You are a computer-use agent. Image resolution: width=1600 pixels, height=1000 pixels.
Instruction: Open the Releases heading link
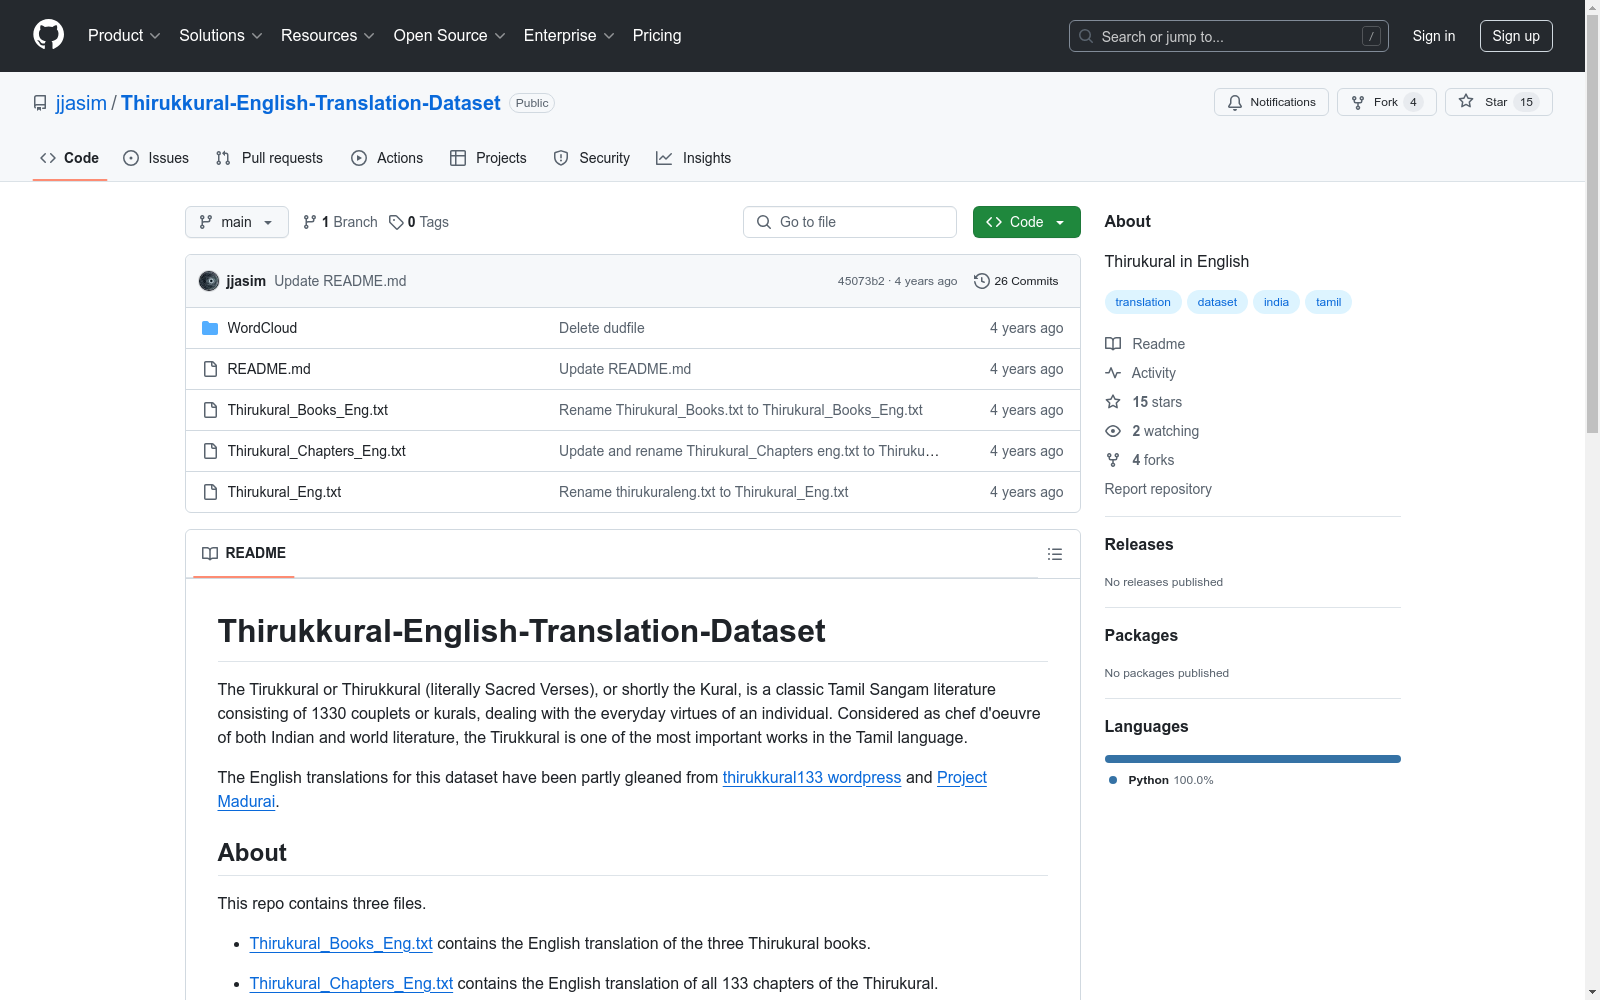(x=1139, y=544)
